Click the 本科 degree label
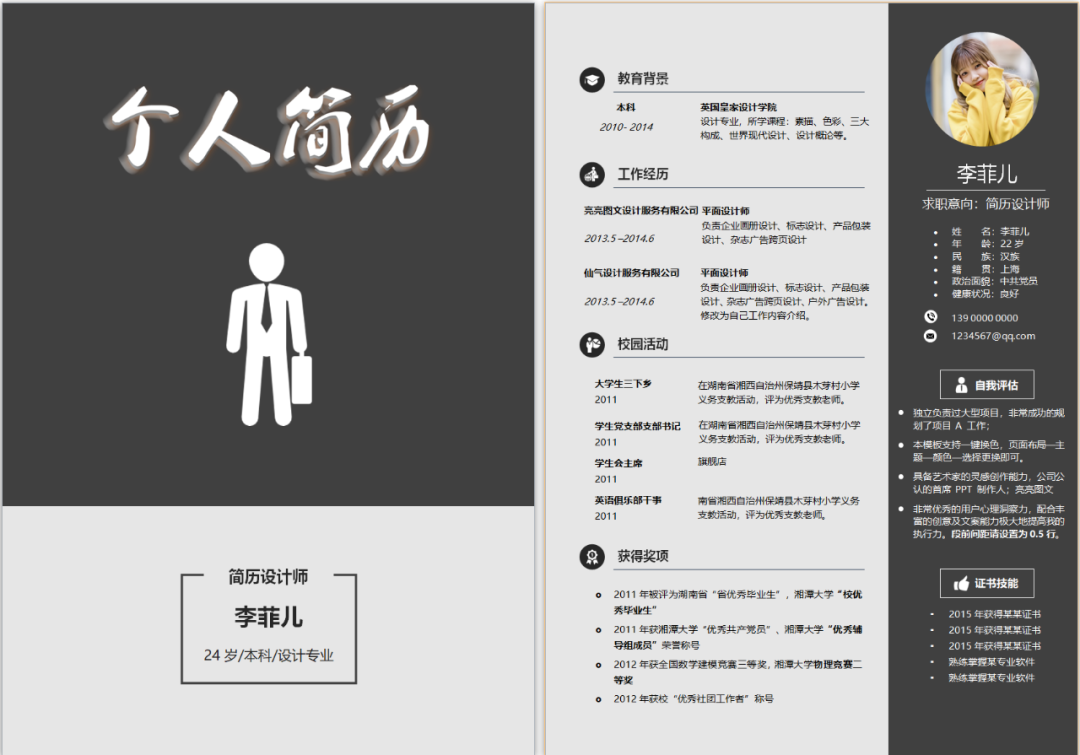 point(626,107)
